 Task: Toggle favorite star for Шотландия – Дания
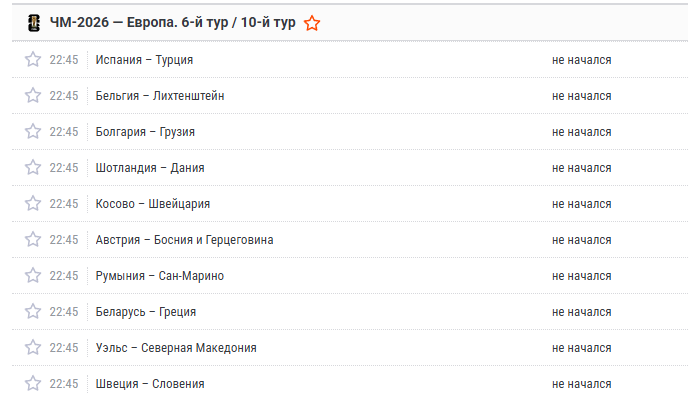click(33, 167)
